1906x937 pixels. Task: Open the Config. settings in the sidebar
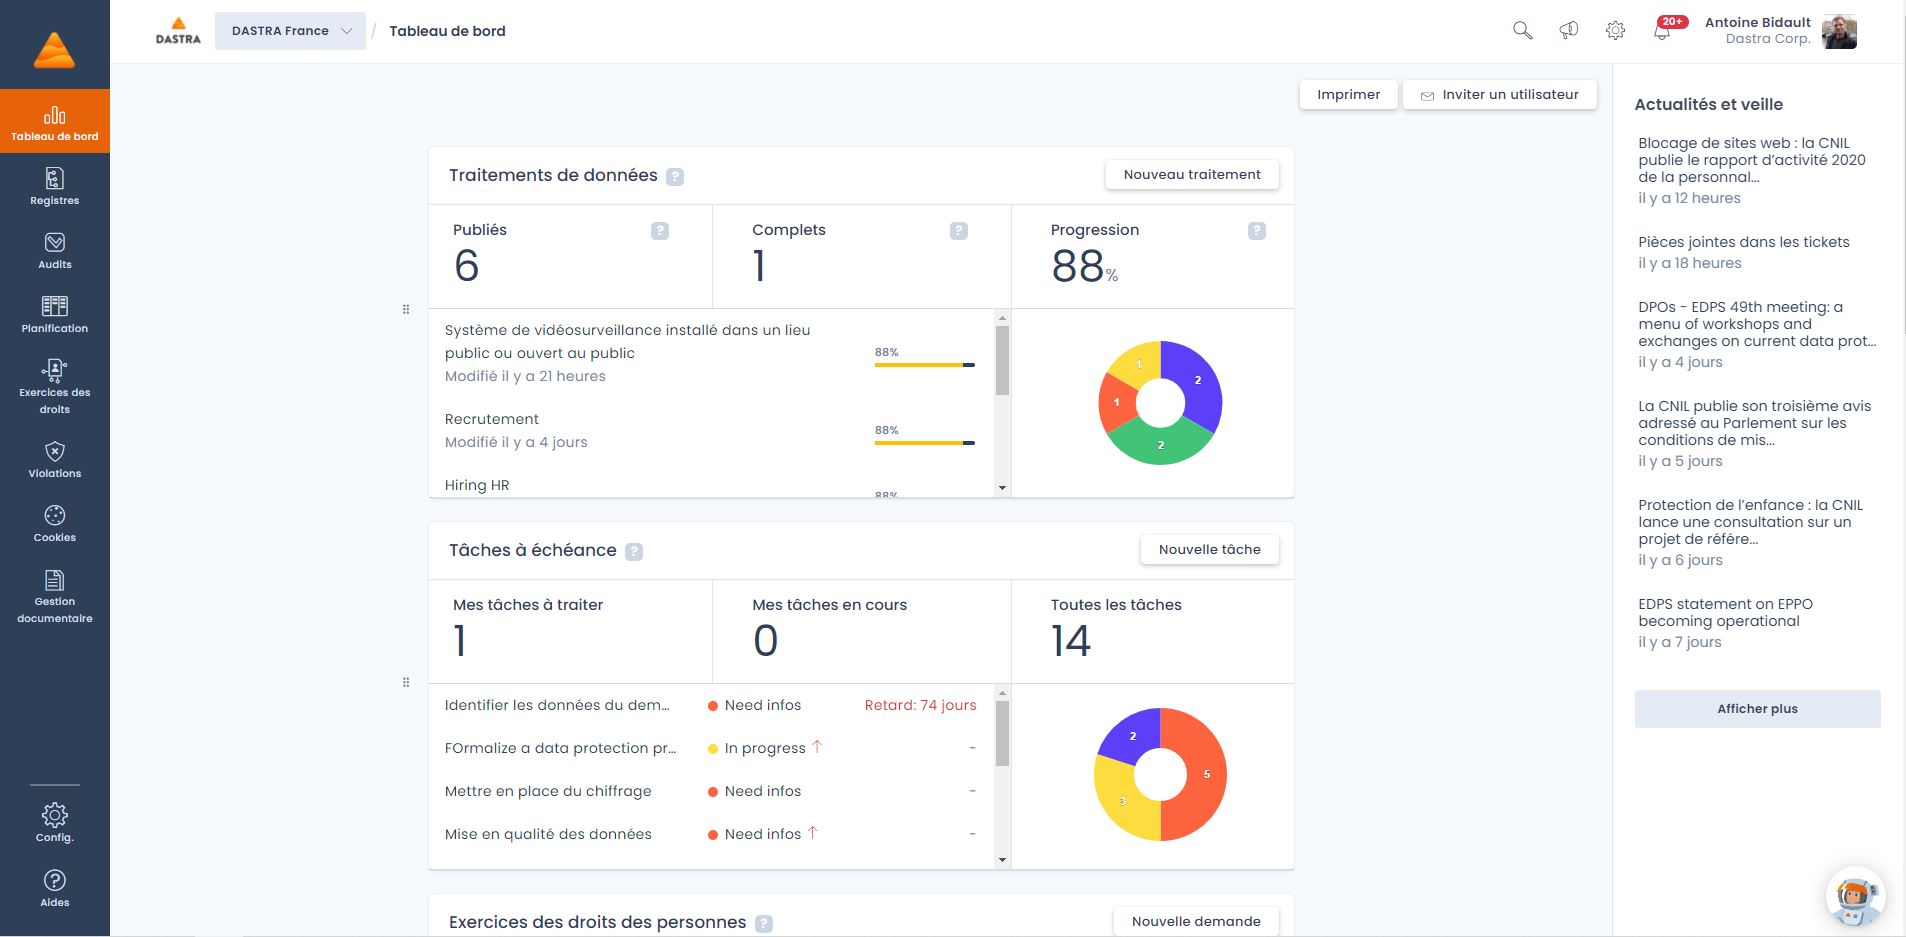[x=55, y=822]
